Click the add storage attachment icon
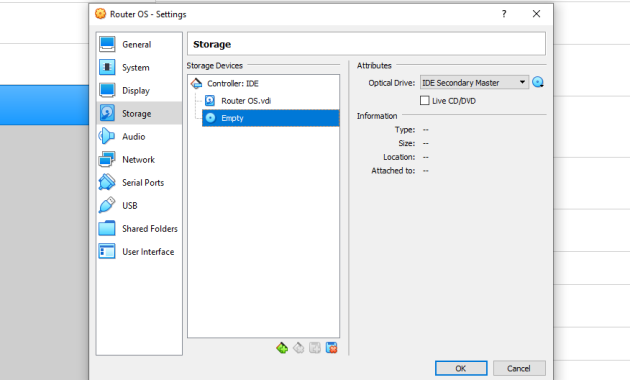Screen dimensions: 630x380 [315, 348]
